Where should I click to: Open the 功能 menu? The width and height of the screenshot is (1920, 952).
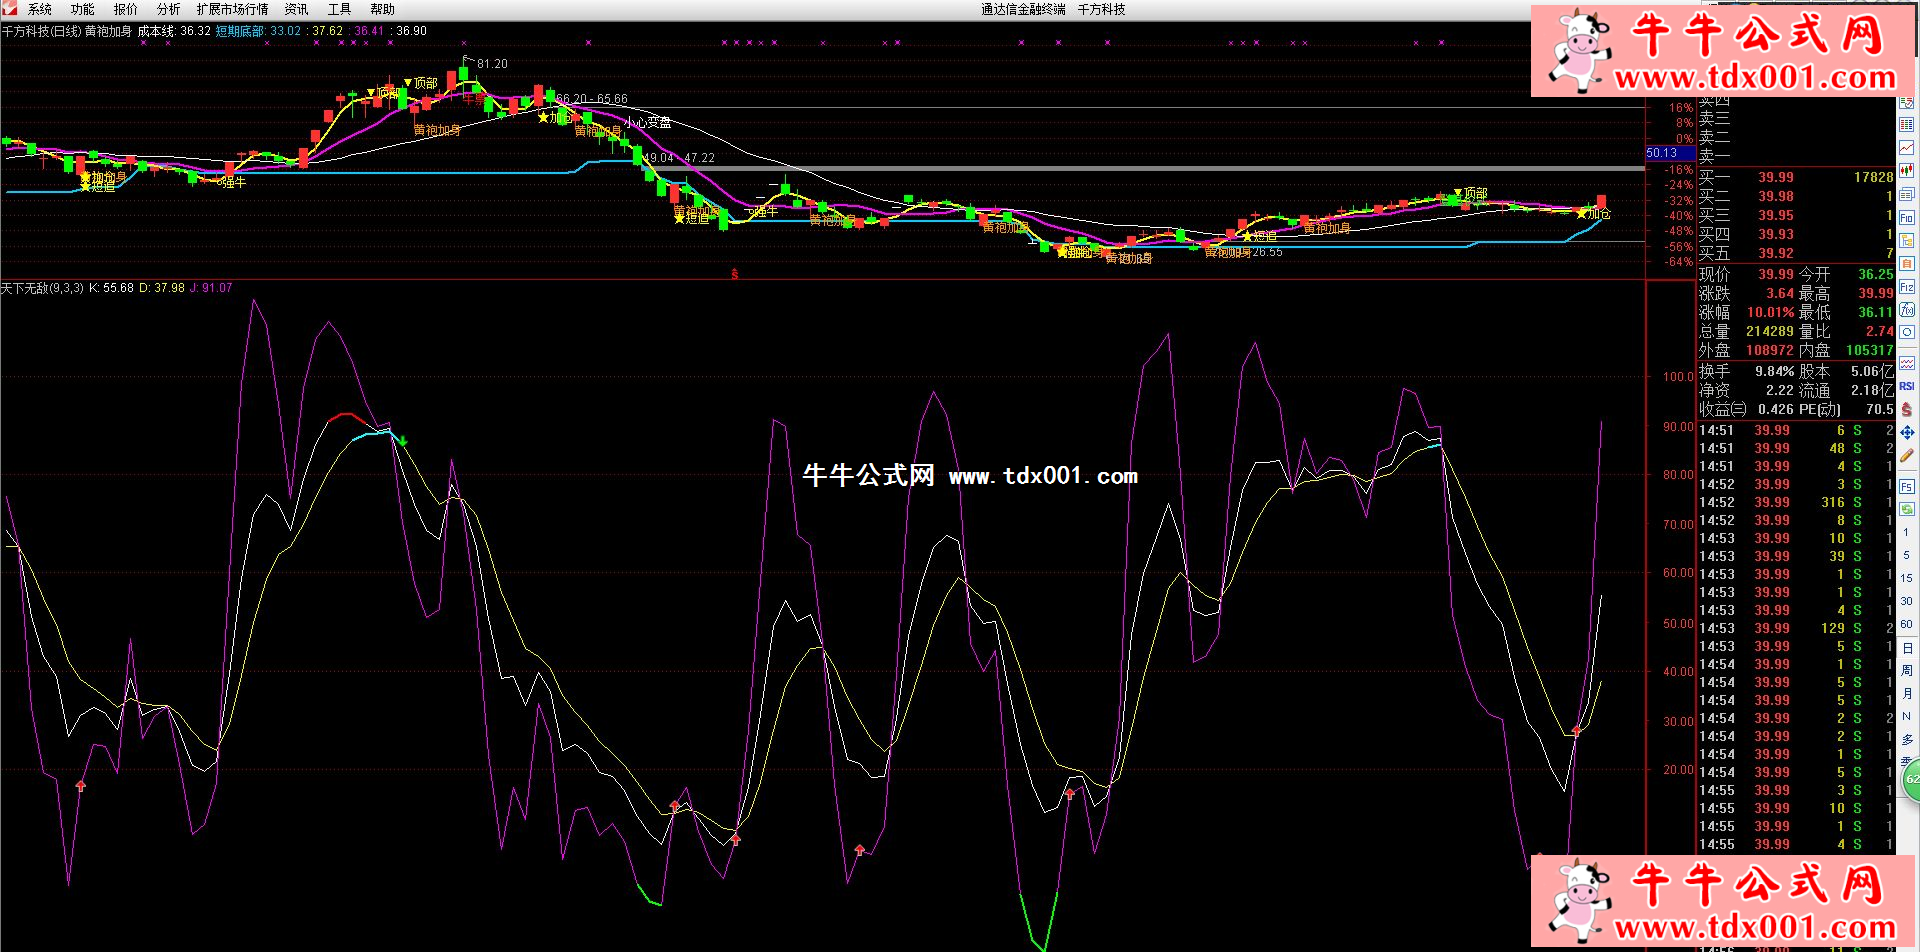tap(82, 9)
